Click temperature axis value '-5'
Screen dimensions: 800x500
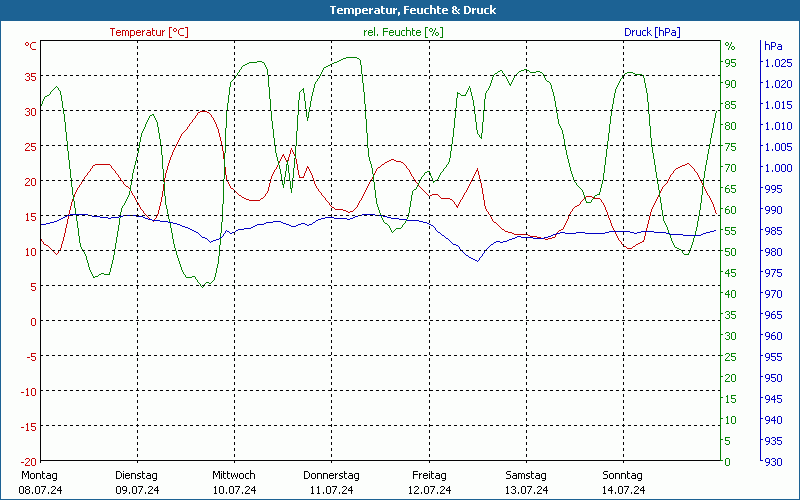(31, 356)
